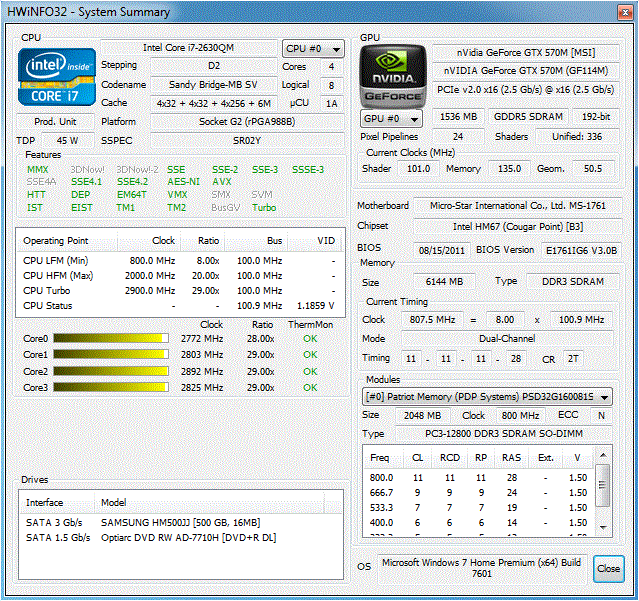Viewport: 639px width, 601px height.
Task: Click the Interface column header in Drives
Action: coord(57,503)
